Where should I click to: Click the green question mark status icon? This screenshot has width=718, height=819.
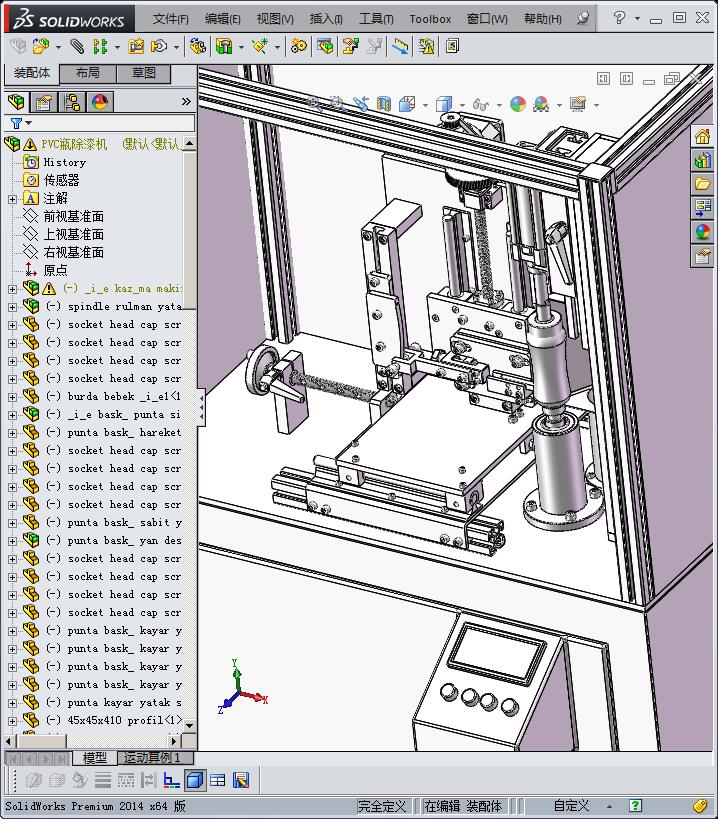(x=635, y=806)
